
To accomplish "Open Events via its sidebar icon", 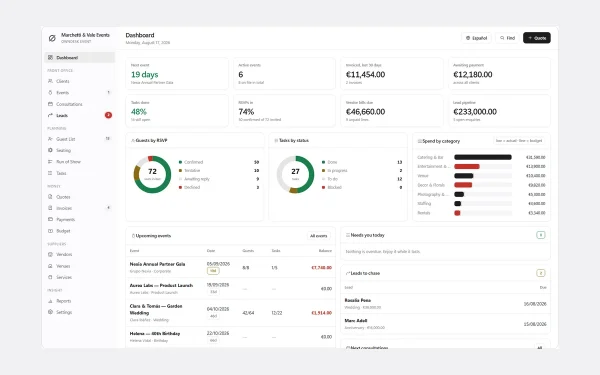I will [x=50, y=93].
